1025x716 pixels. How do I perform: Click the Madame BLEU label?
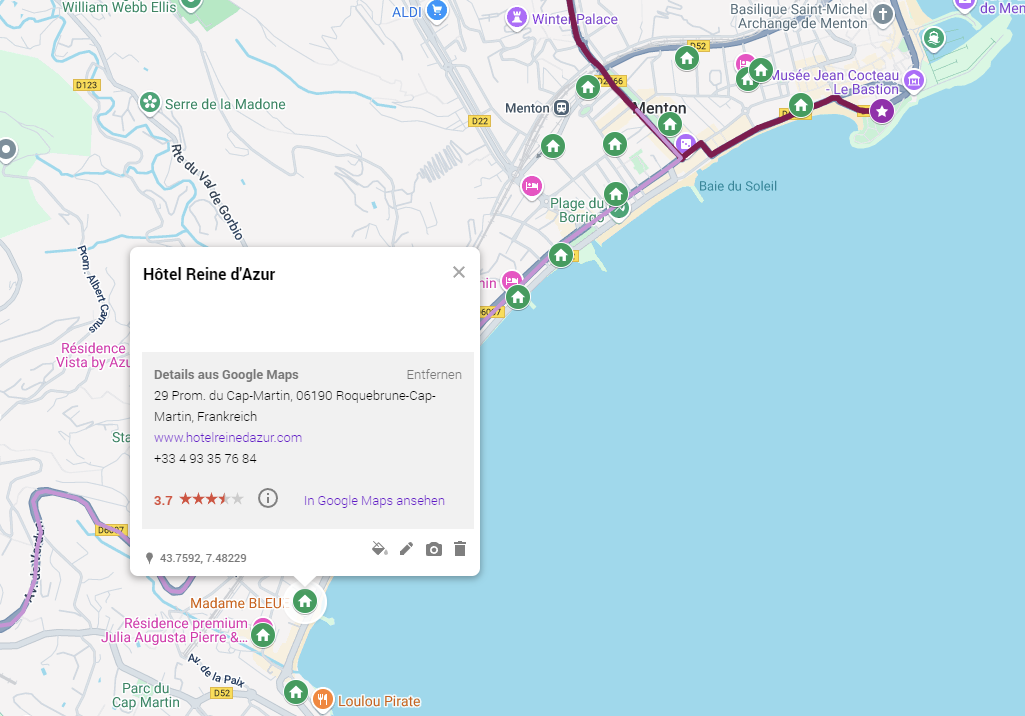click(237, 603)
